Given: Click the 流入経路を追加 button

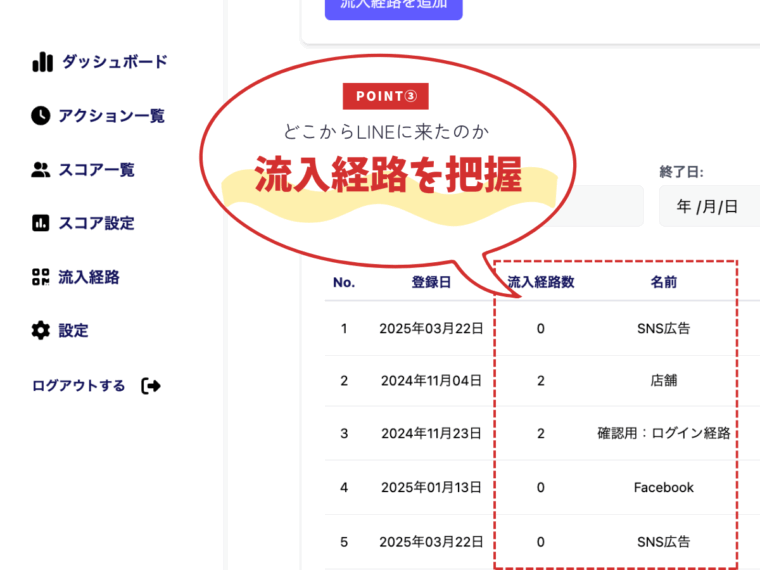Looking at the screenshot, I should click(394, 6).
